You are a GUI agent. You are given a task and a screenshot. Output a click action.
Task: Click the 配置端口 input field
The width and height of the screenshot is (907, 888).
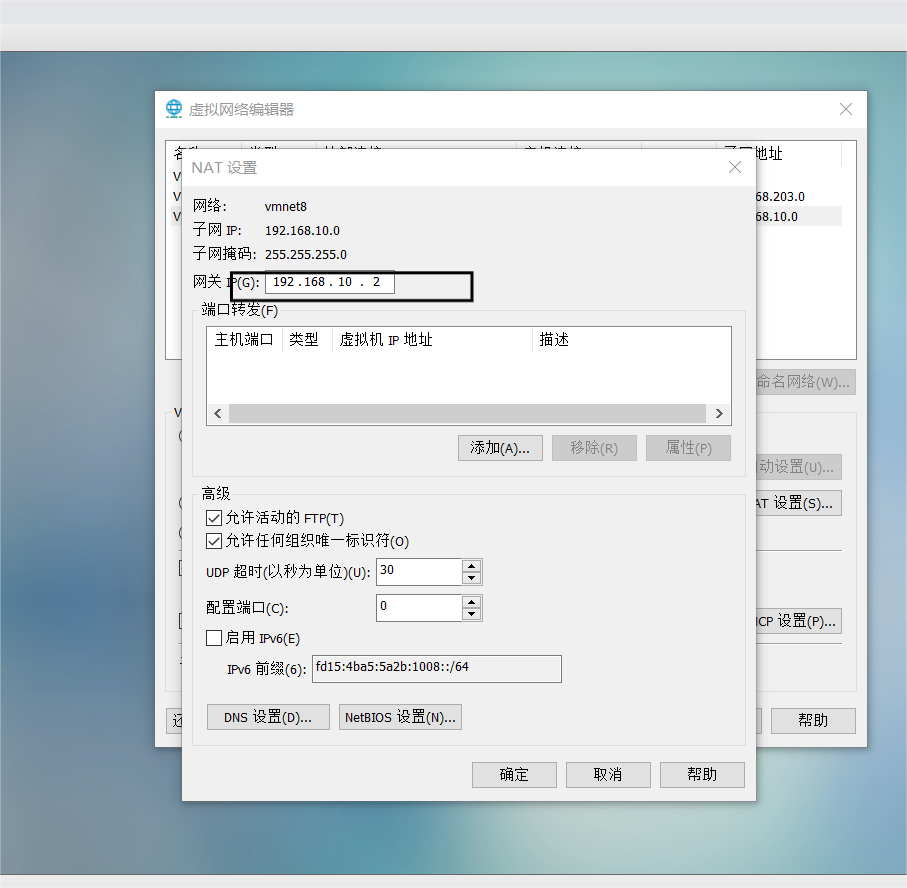[x=419, y=607]
